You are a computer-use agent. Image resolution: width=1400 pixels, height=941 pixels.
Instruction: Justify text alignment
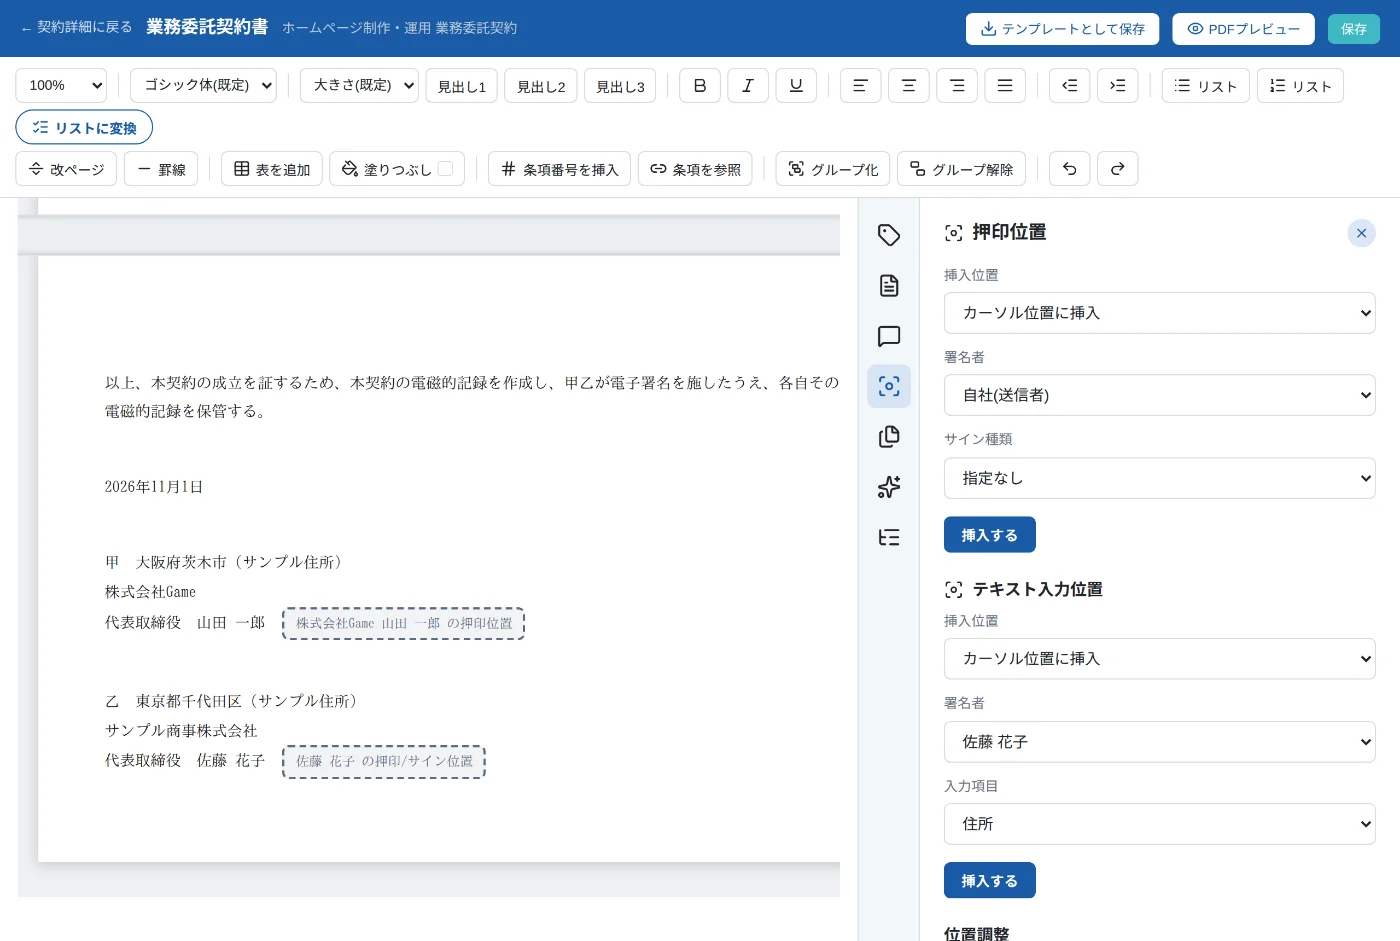tap(1005, 86)
